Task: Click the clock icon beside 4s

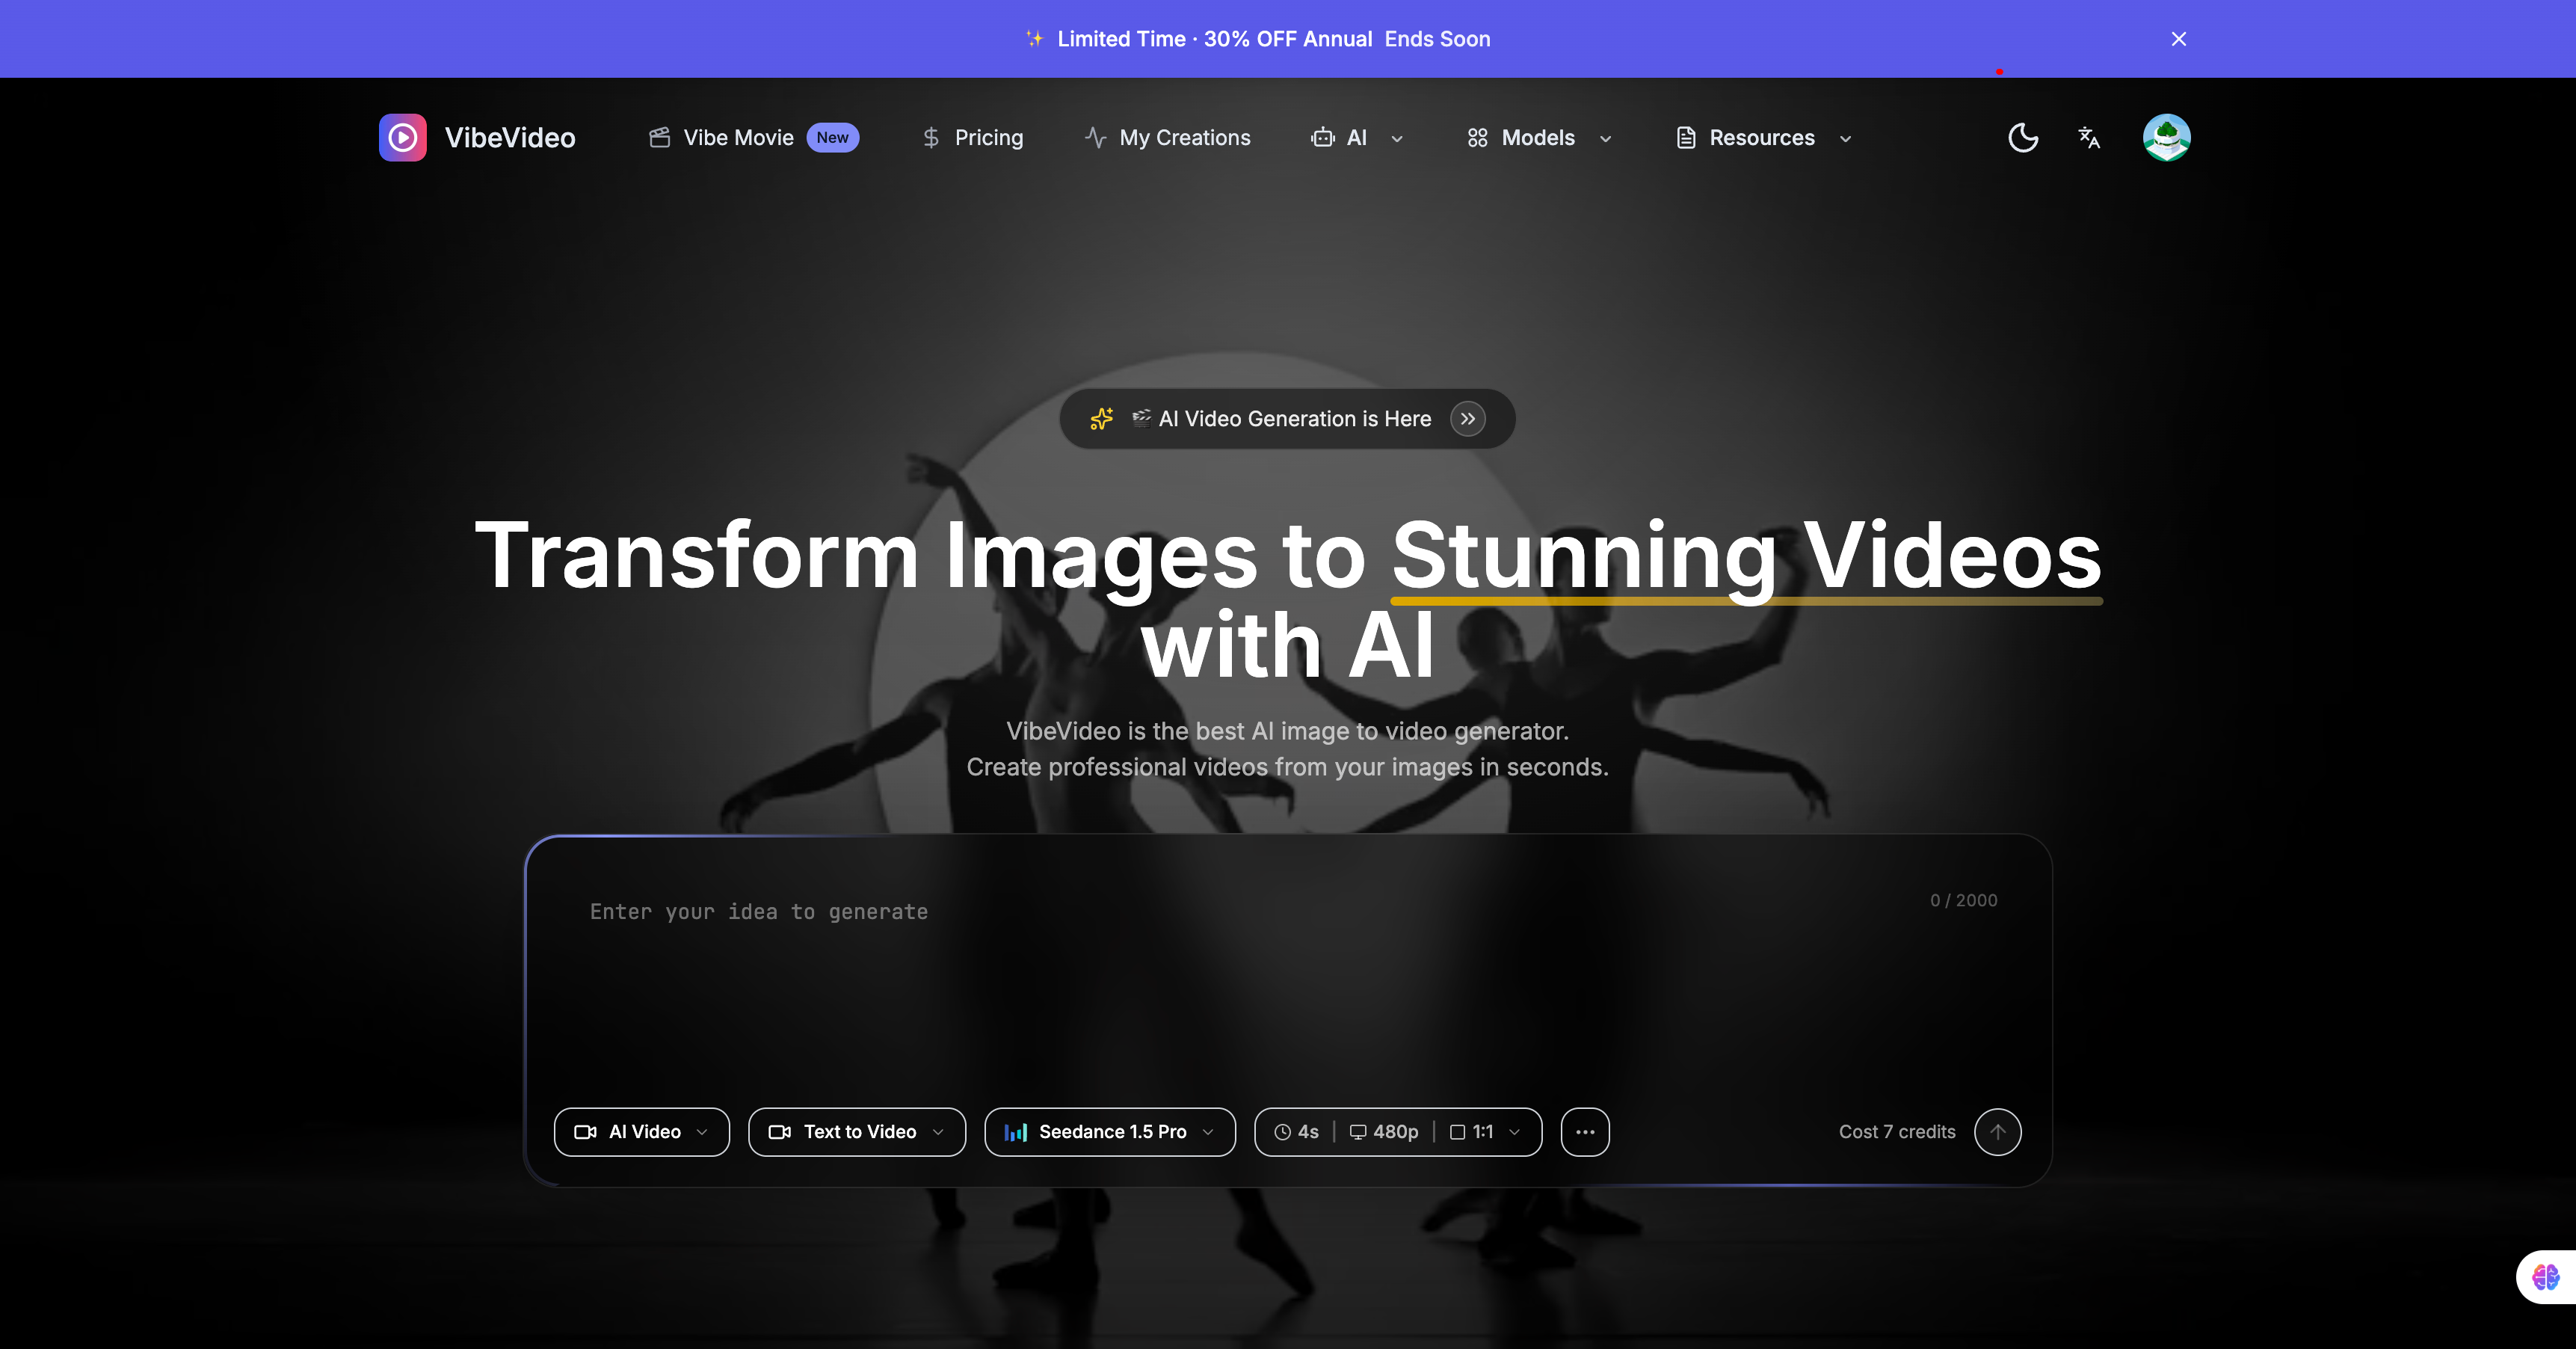Action: point(1282,1132)
